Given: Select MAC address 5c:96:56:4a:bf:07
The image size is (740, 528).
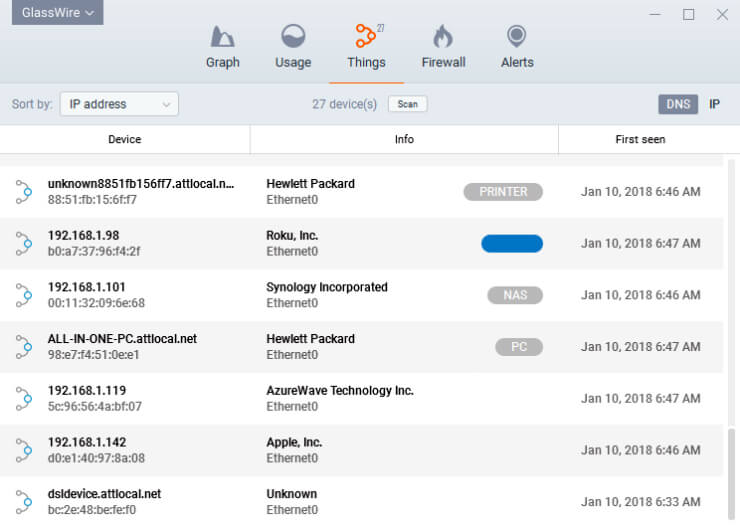Looking at the screenshot, I should [x=94, y=406].
